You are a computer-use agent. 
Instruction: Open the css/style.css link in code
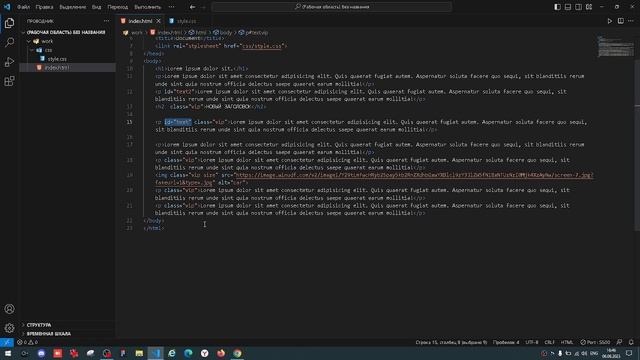[262, 46]
